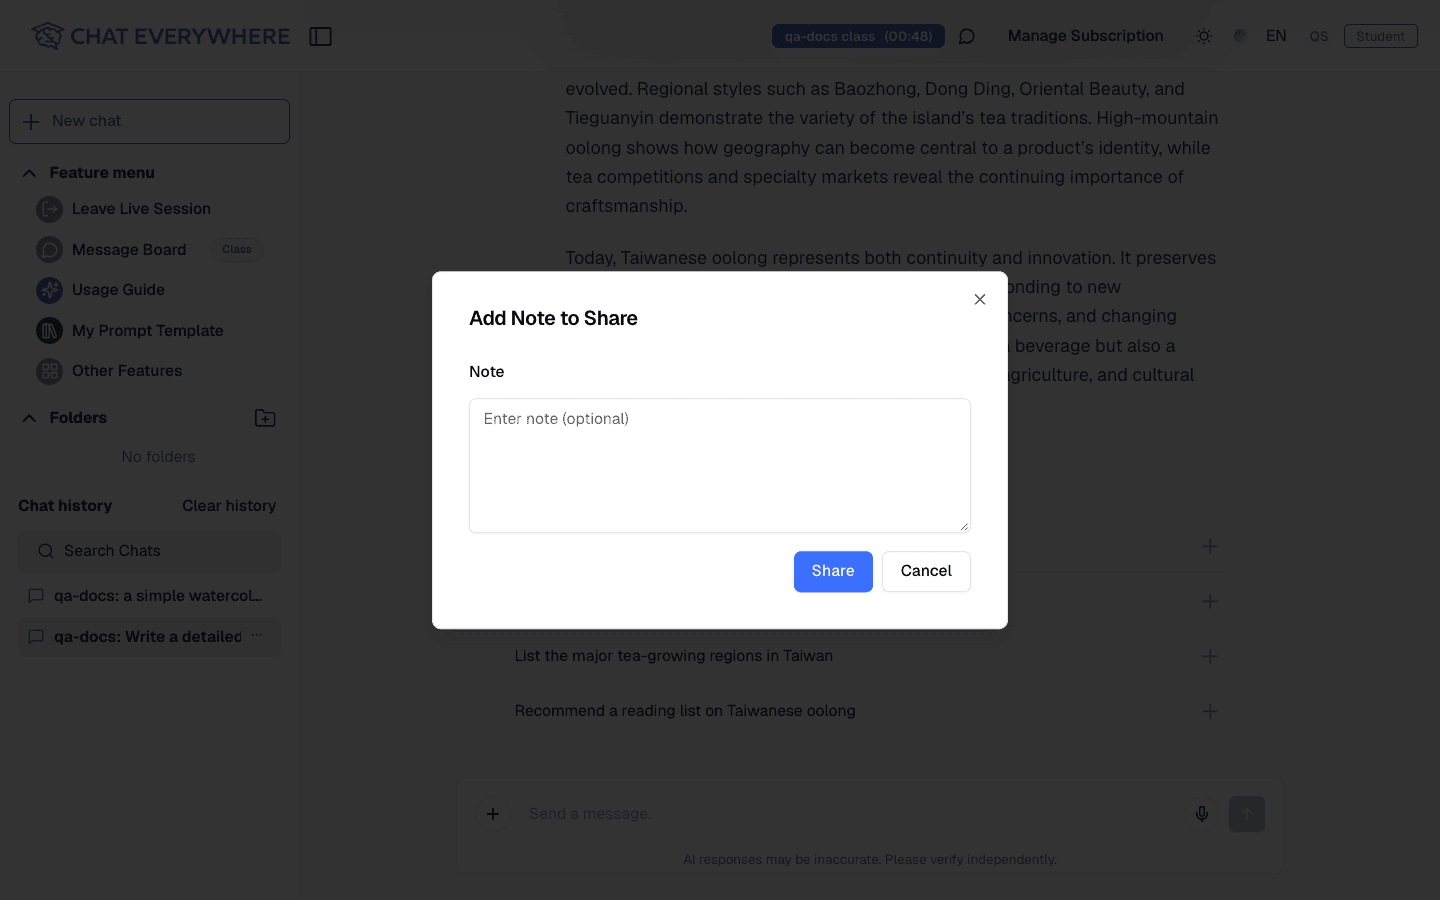Click plus icon beside tea-growing regions suggestion
The image size is (1440, 900).
1210,656
